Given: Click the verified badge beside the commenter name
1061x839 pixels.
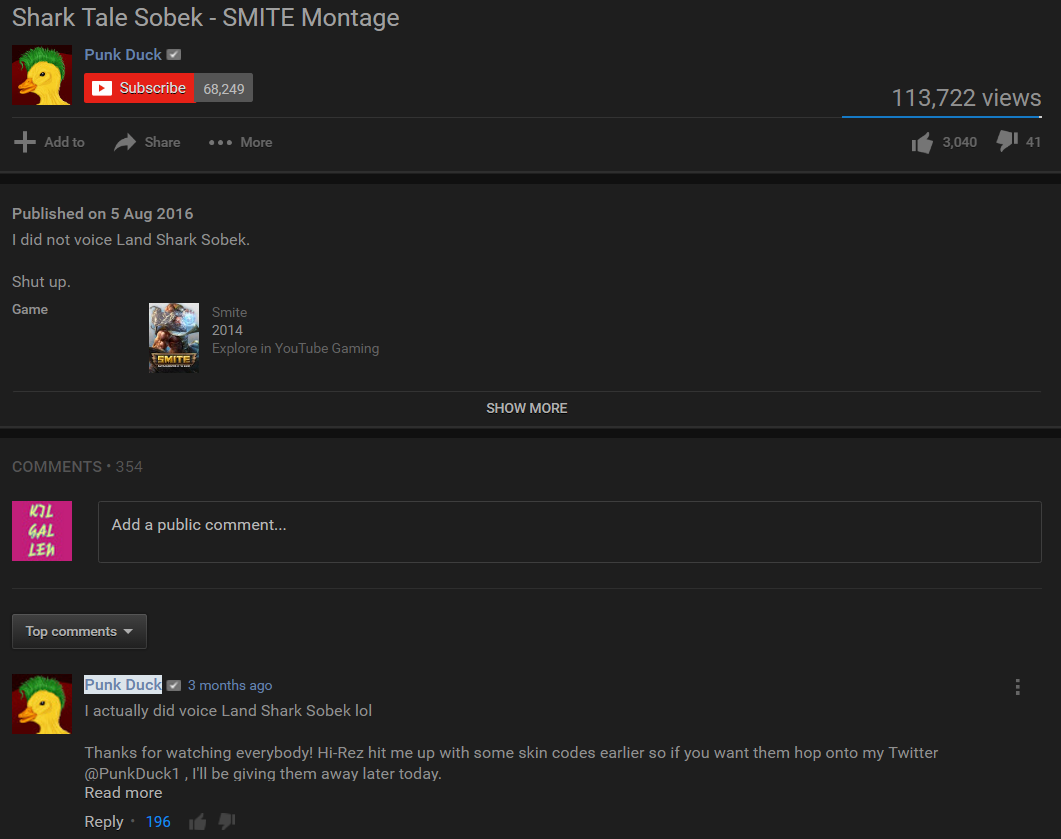Looking at the screenshot, I should [174, 685].
